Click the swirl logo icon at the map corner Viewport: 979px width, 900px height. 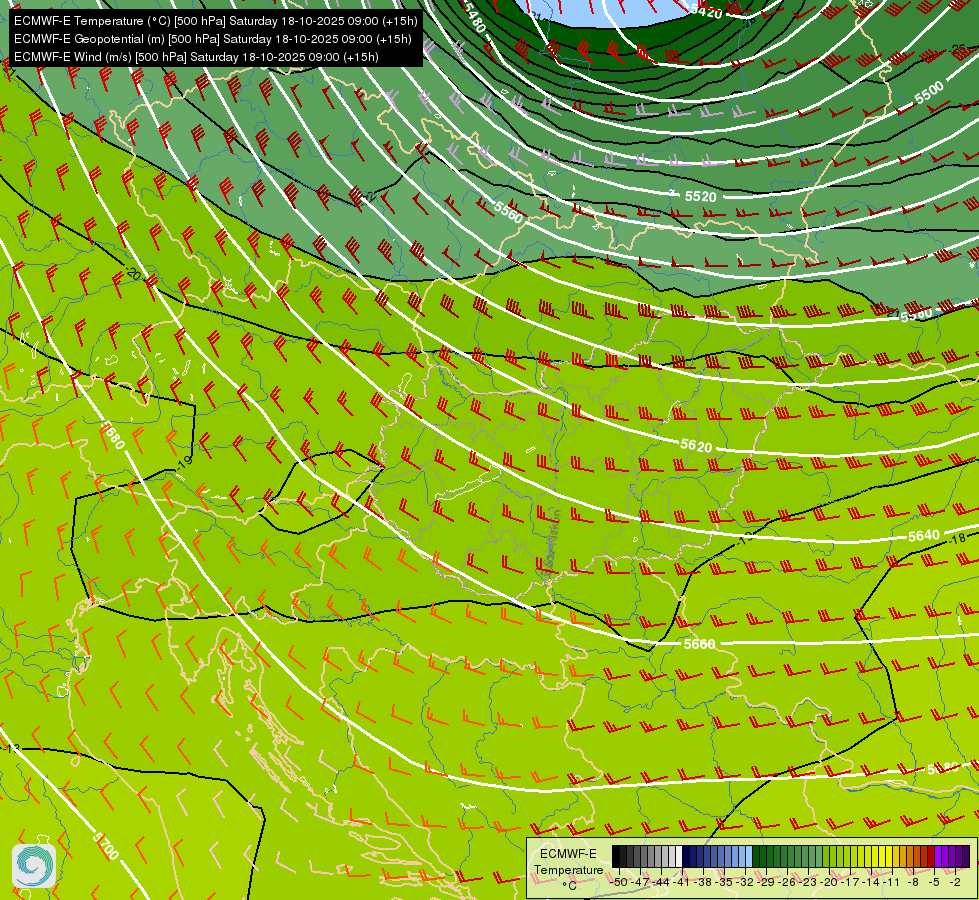[34, 865]
